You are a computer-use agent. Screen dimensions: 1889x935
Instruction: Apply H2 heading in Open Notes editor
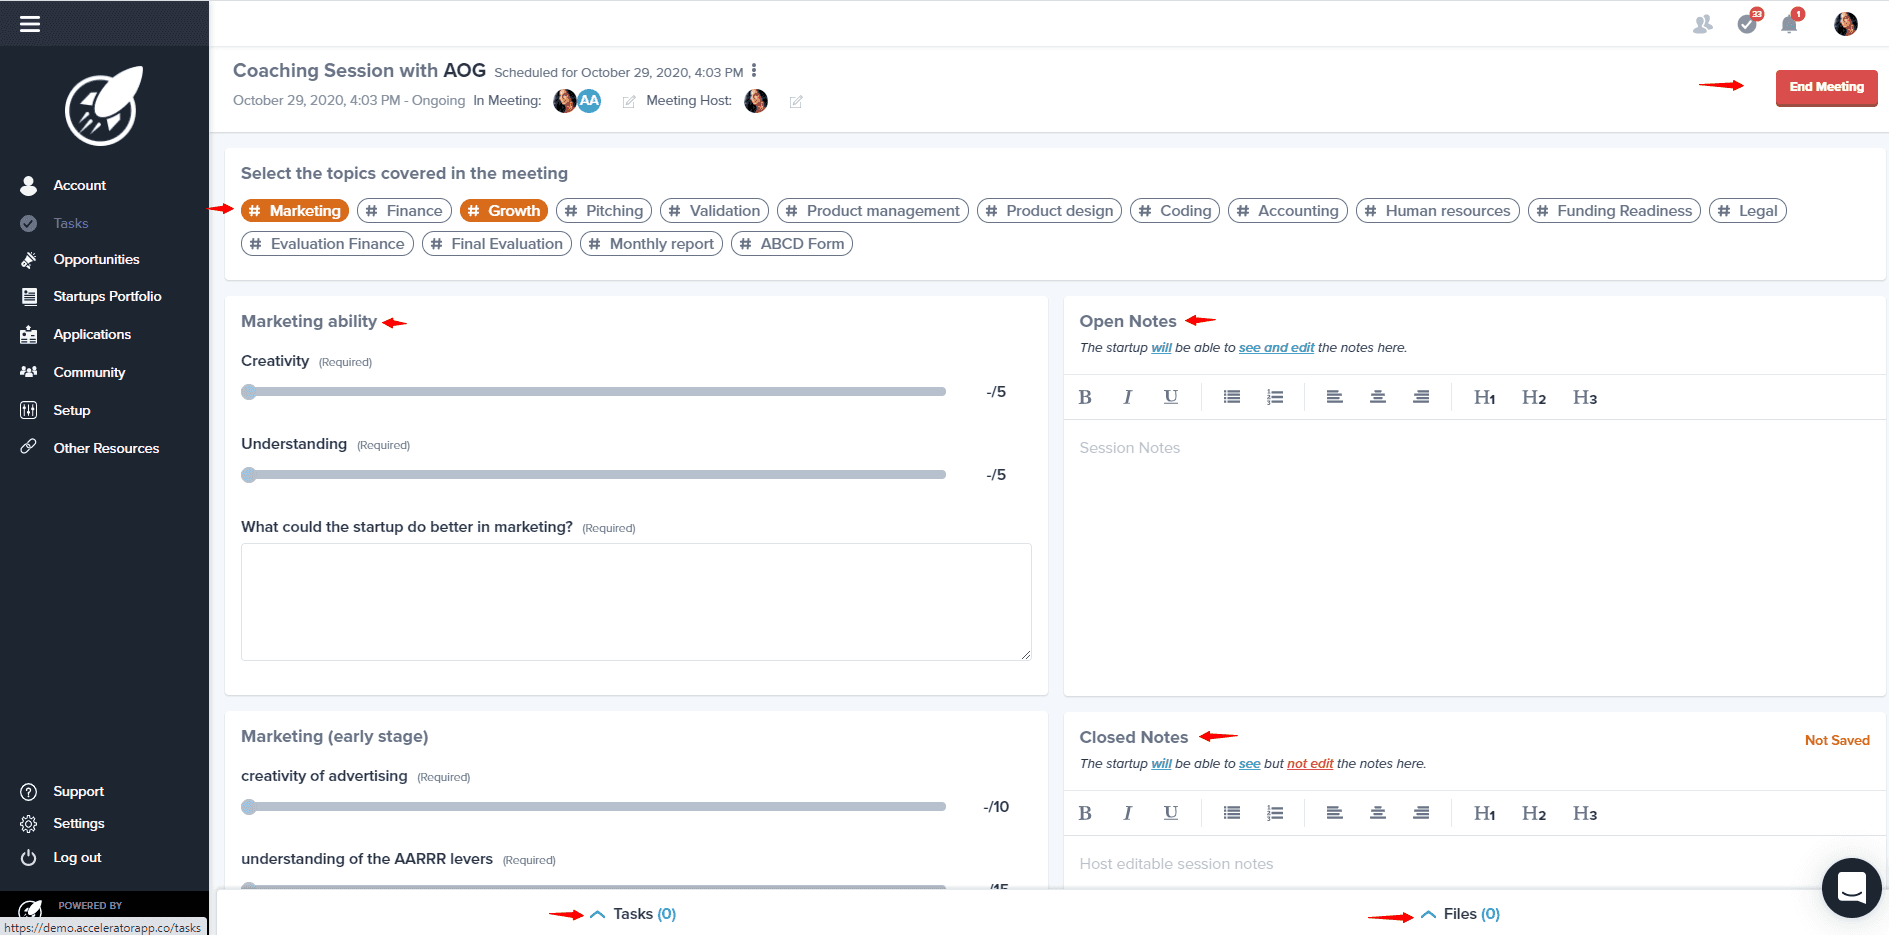[x=1534, y=397]
